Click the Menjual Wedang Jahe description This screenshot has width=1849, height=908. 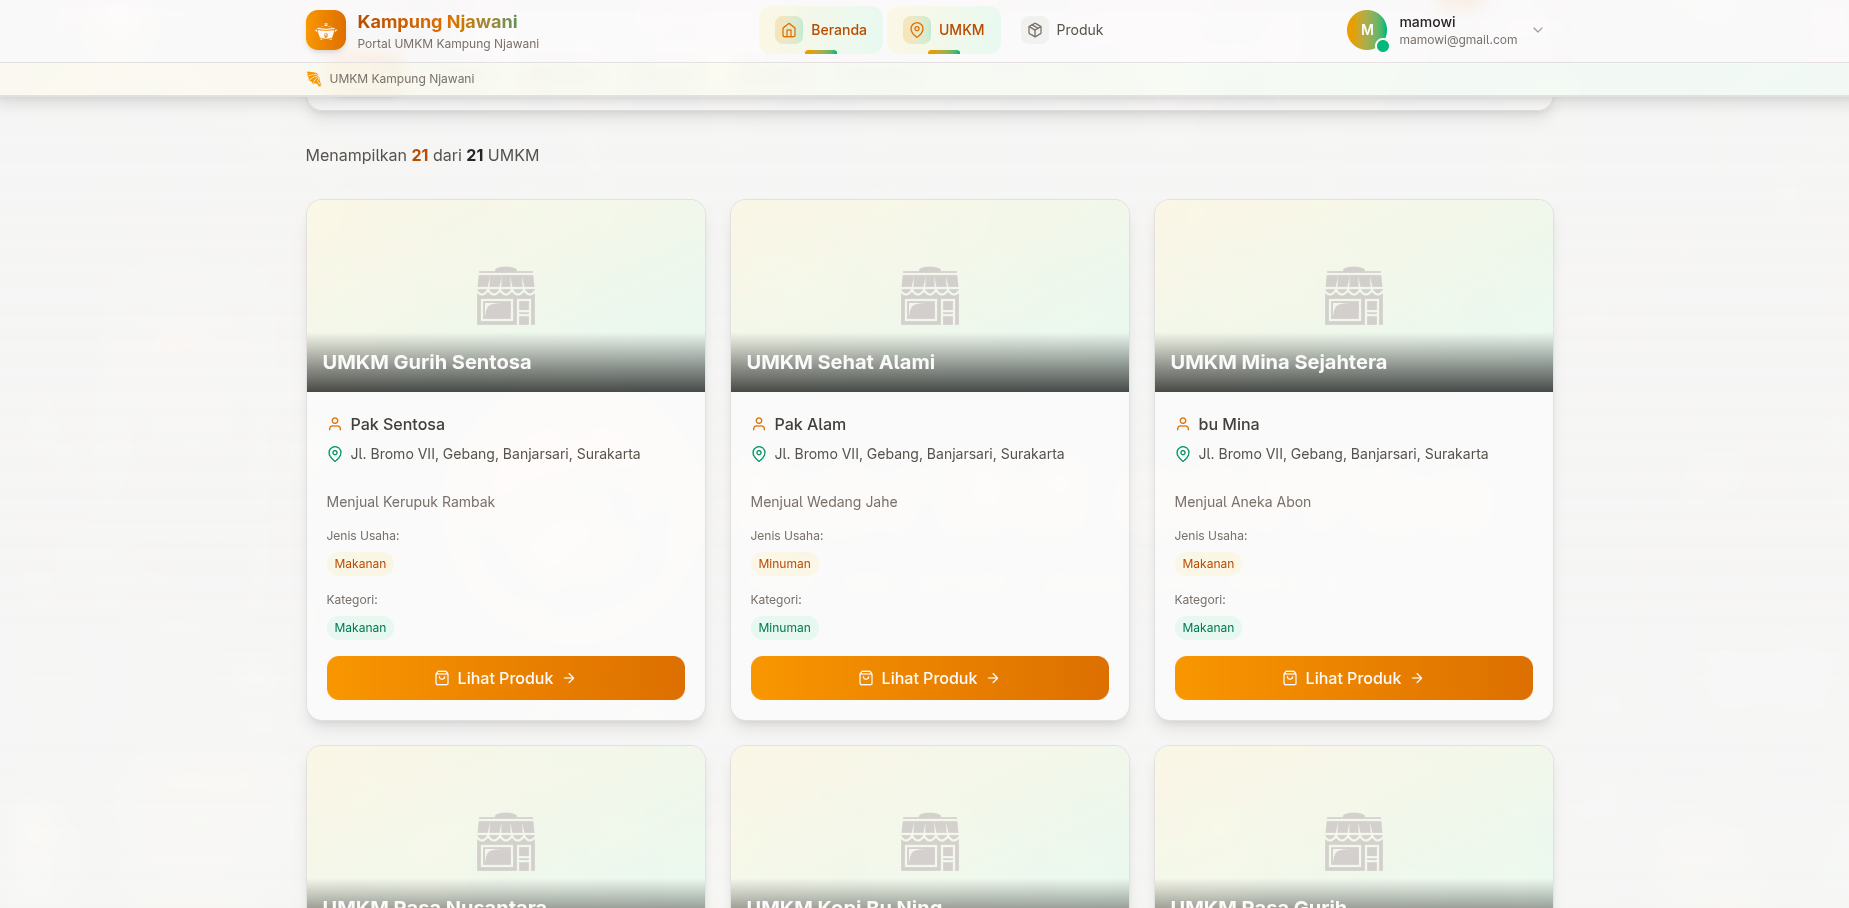[824, 502]
